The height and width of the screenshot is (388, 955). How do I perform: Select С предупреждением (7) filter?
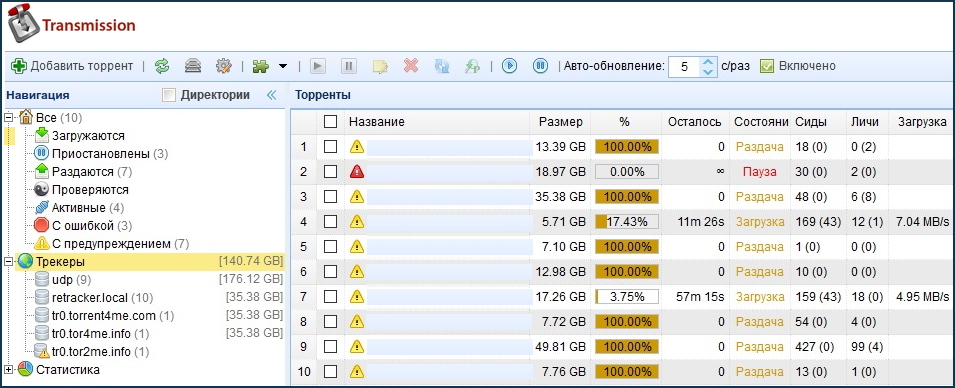pyautogui.click(x=112, y=244)
